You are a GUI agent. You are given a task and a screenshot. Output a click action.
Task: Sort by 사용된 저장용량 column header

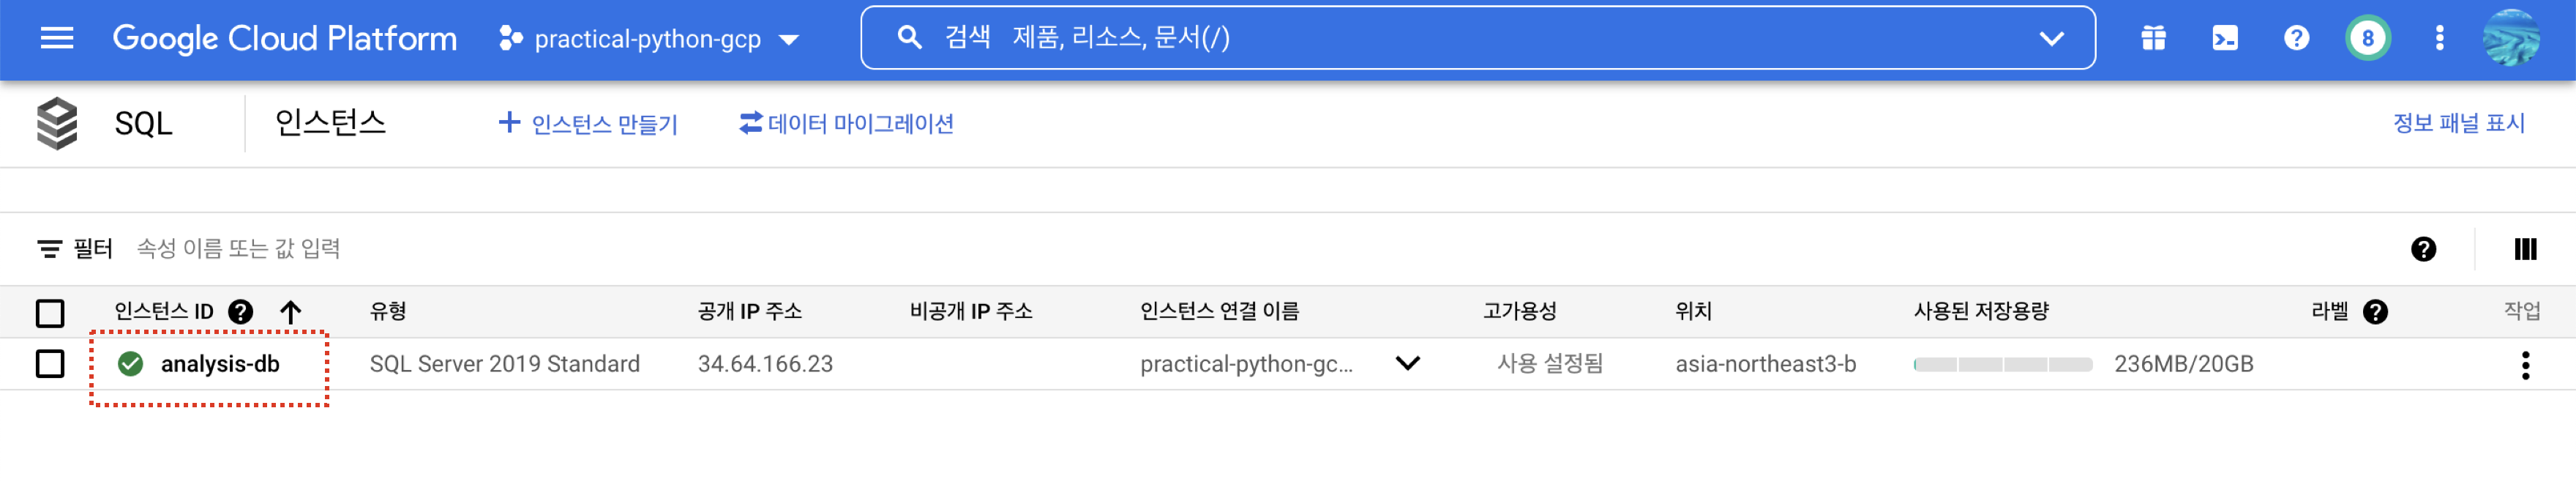(1981, 311)
